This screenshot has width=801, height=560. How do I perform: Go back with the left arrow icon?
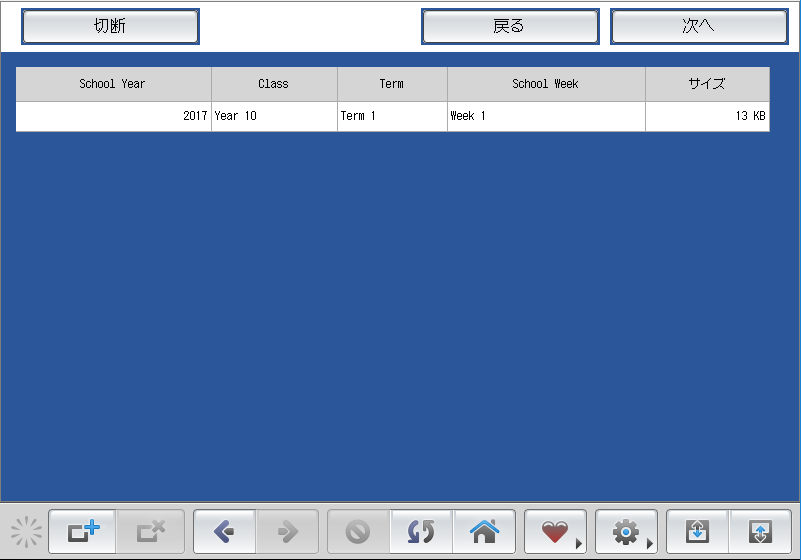click(x=224, y=531)
